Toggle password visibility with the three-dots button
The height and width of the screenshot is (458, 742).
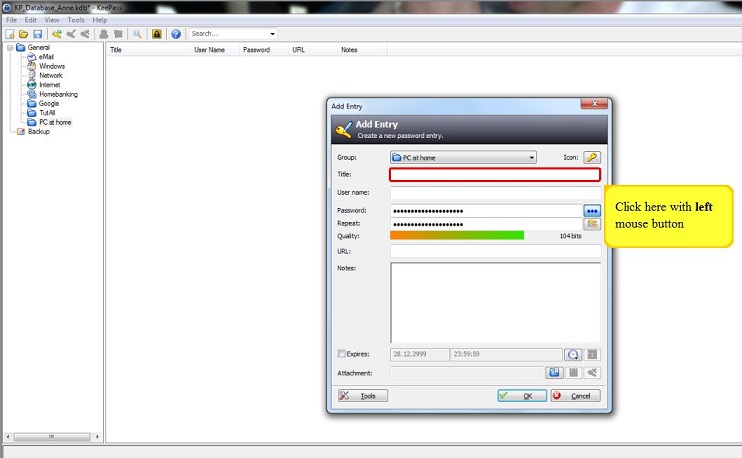(592, 211)
